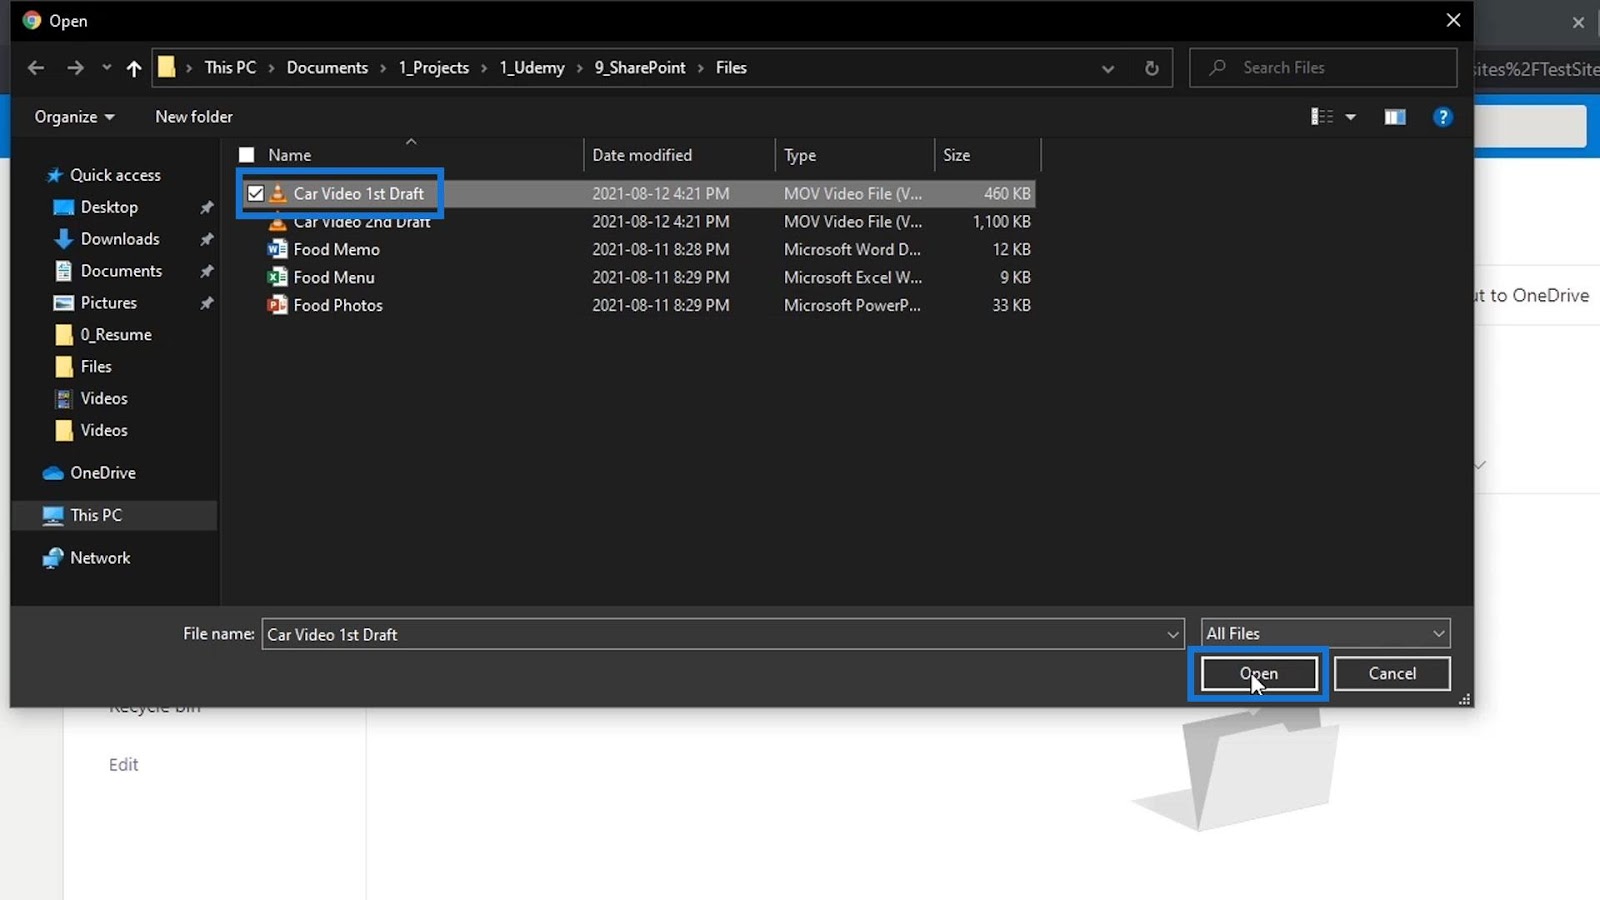
Task: Create a New folder
Action: (x=194, y=117)
